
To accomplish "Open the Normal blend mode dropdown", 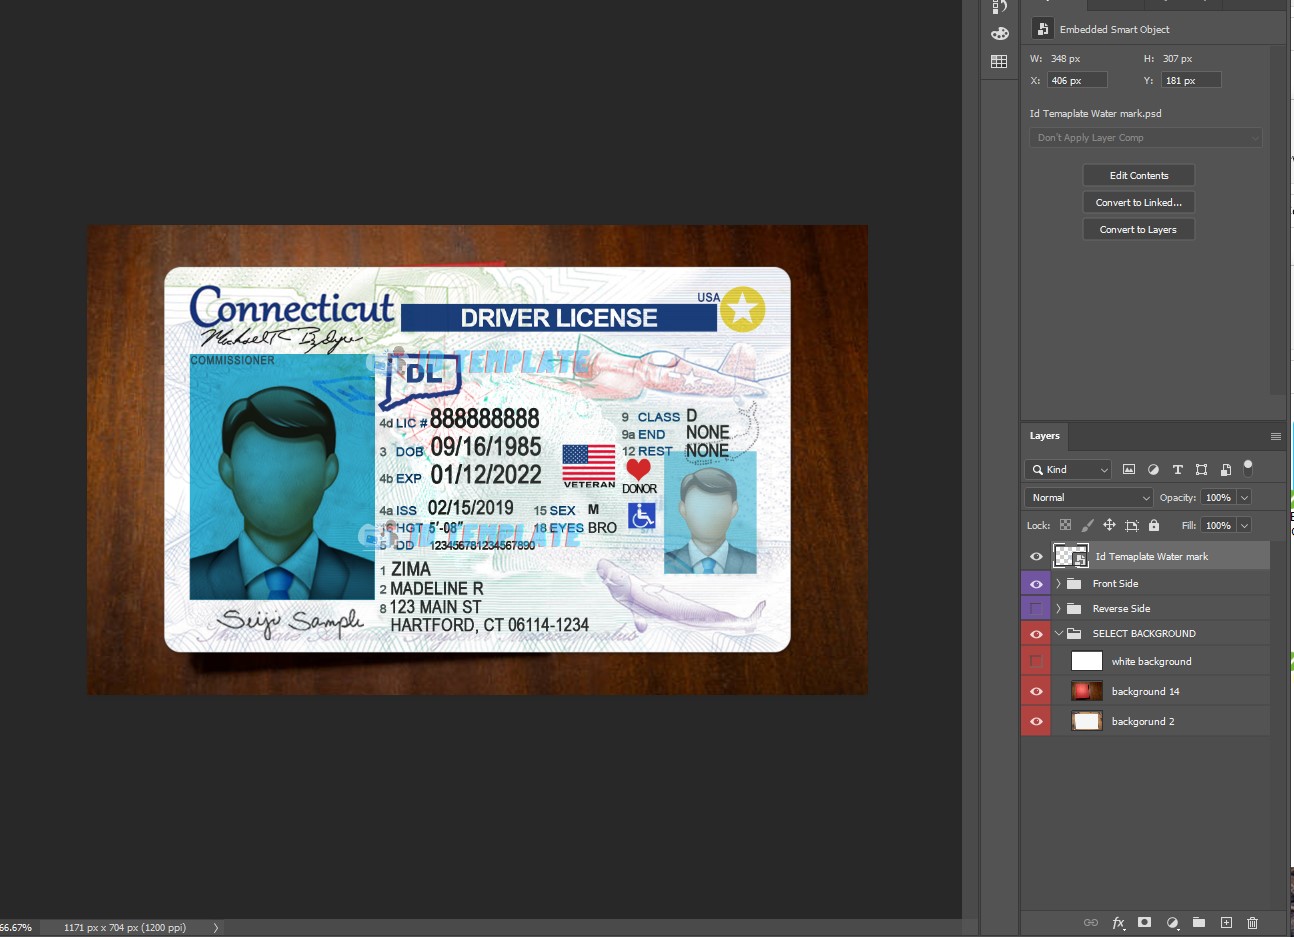I will click(1089, 497).
